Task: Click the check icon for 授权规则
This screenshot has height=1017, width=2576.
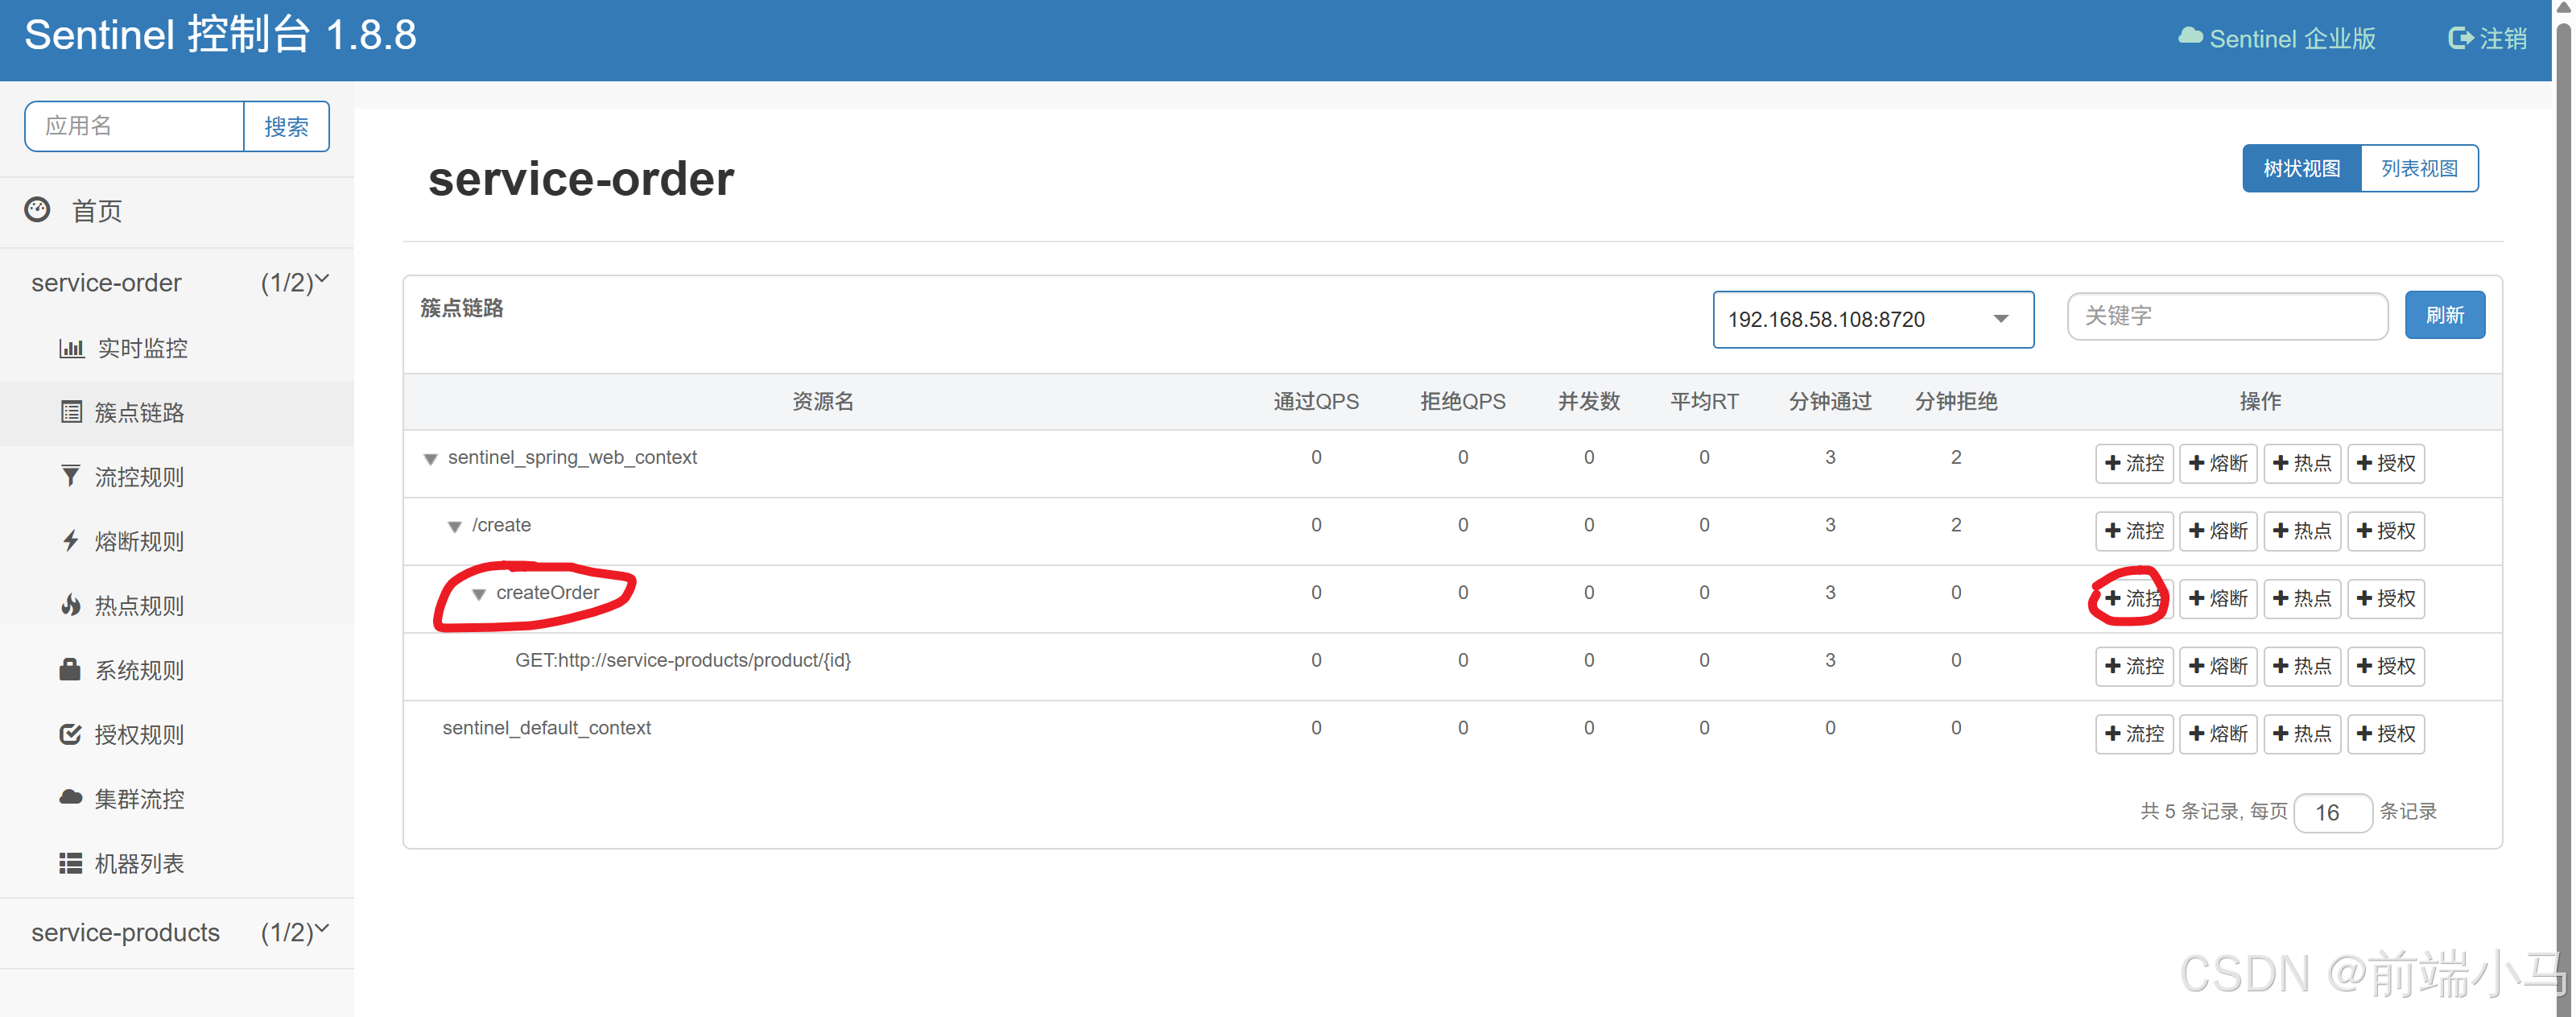Action: (70, 734)
